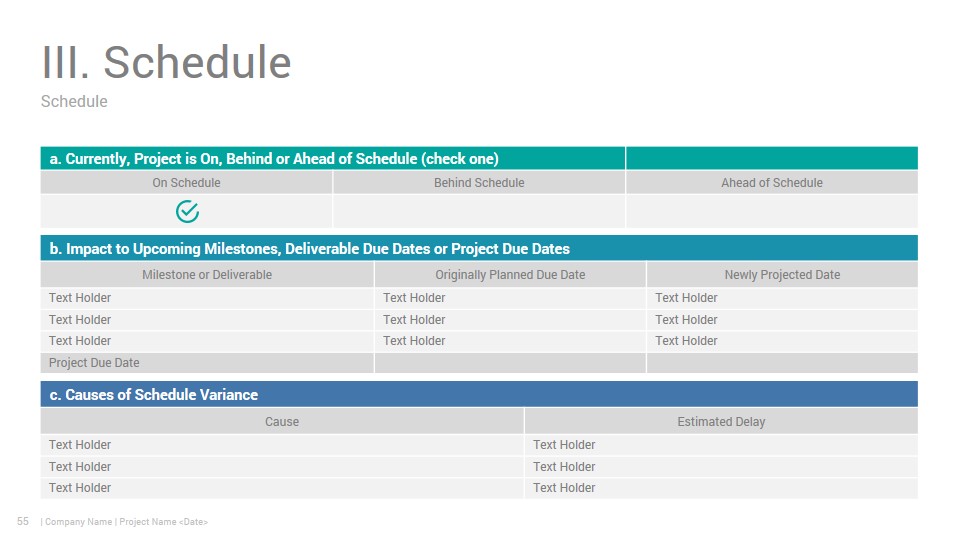Click the Behind Schedule column header
960x540 pixels.
(479, 182)
